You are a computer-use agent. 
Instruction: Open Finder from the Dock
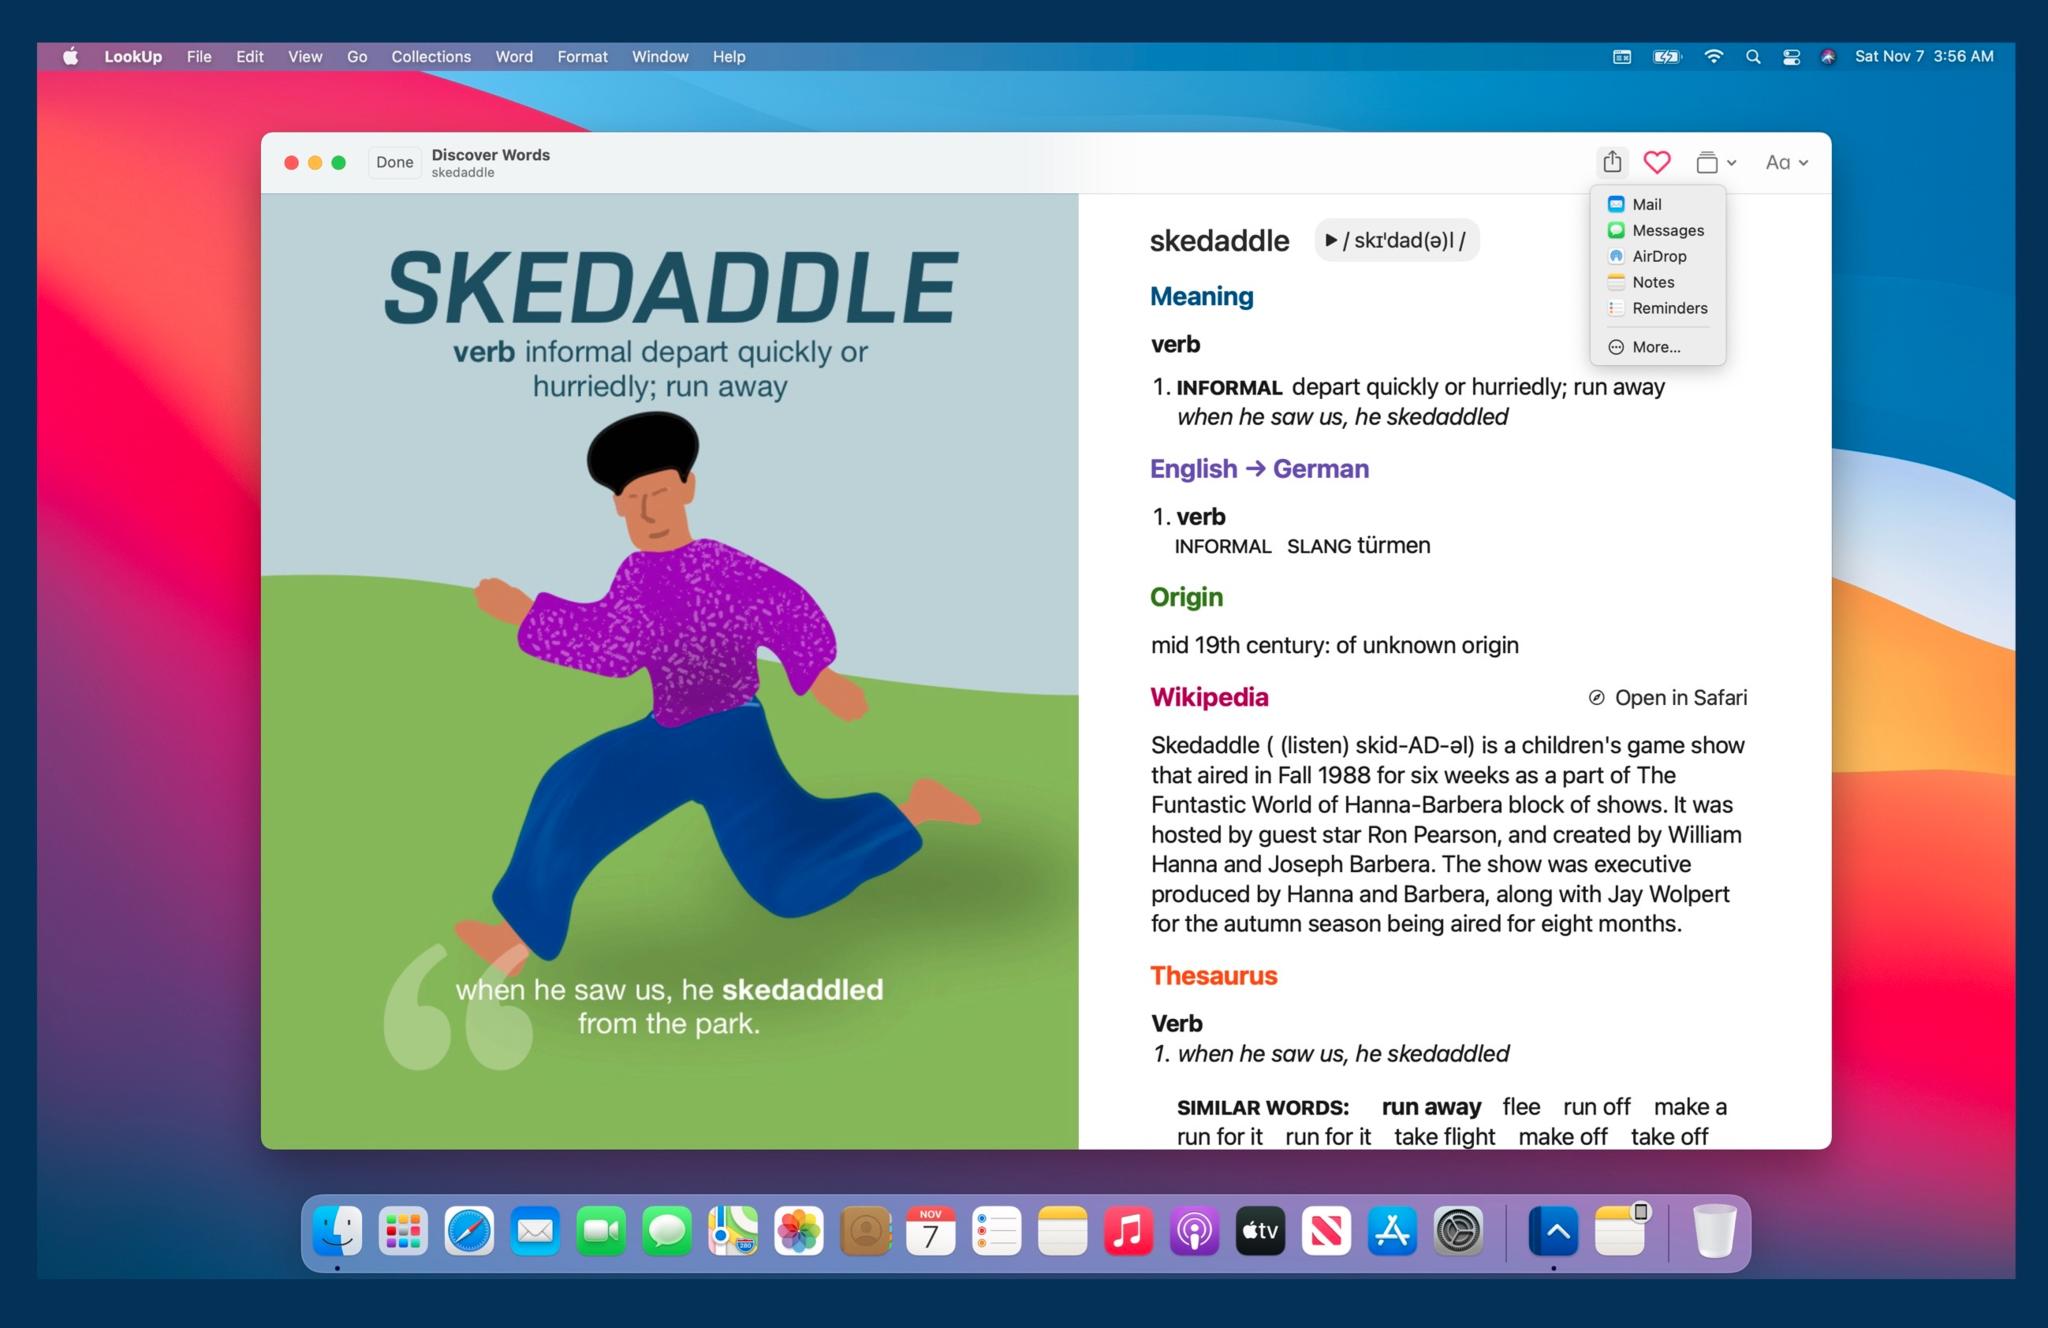(337, 1231)
